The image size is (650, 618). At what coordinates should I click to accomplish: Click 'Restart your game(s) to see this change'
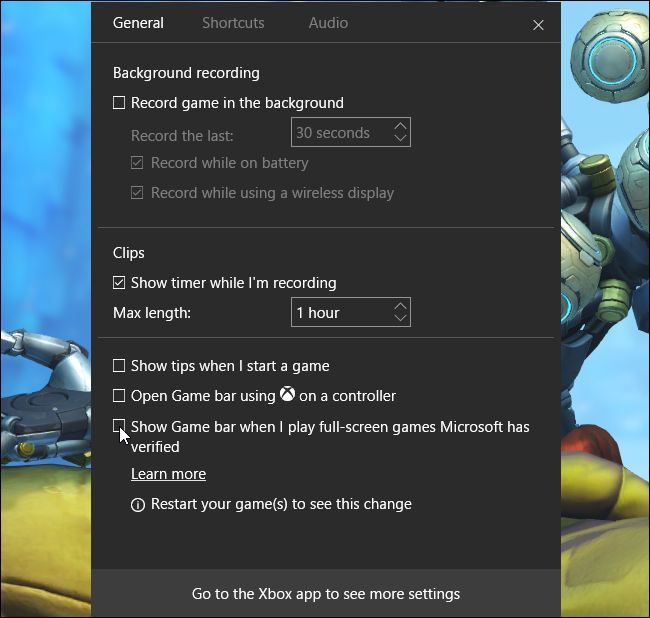pyautogui.click(x=281, y=504)
